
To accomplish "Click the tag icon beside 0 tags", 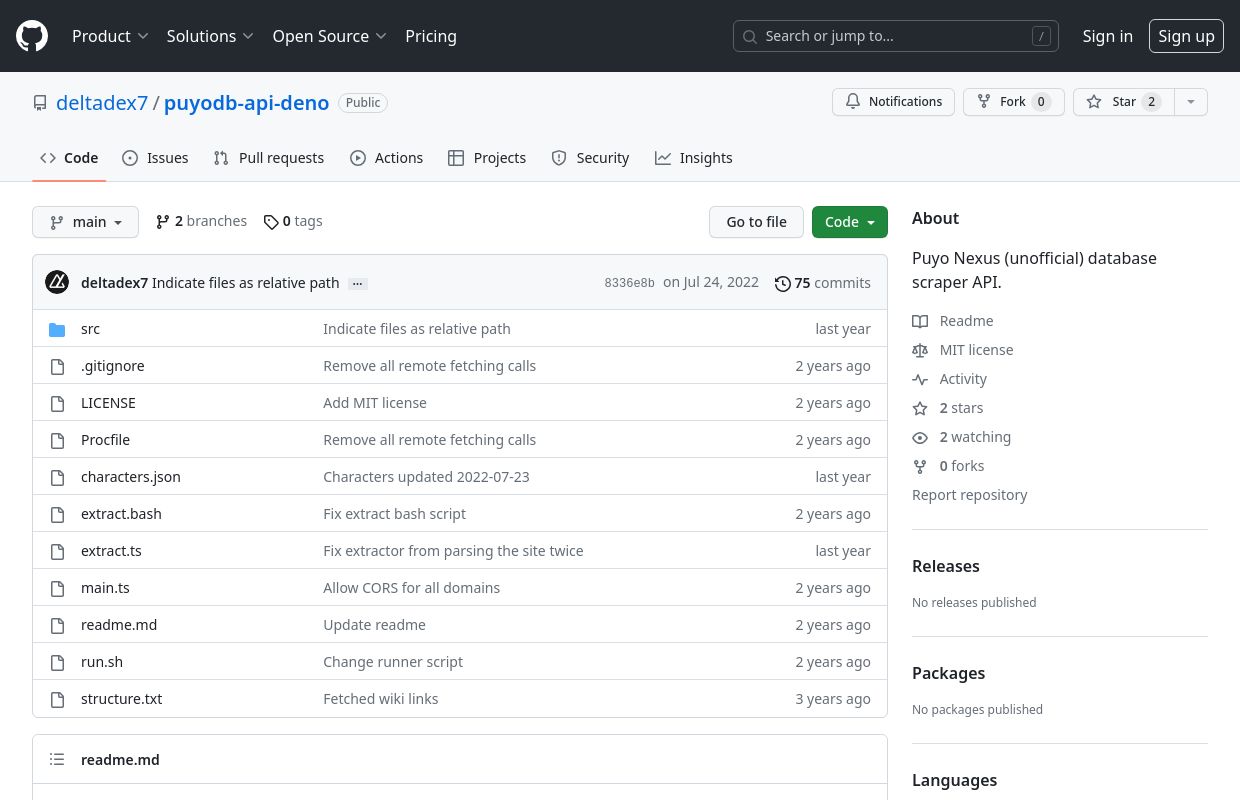I will click(271, 222).
